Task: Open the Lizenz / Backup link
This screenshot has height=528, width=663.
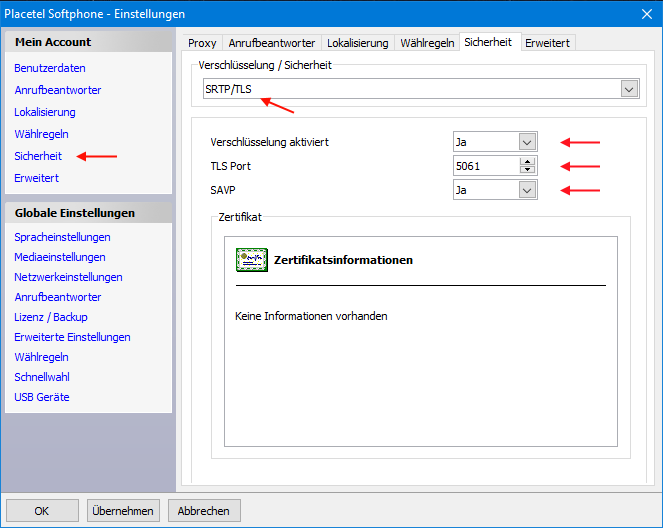Action: click(51, 317)
